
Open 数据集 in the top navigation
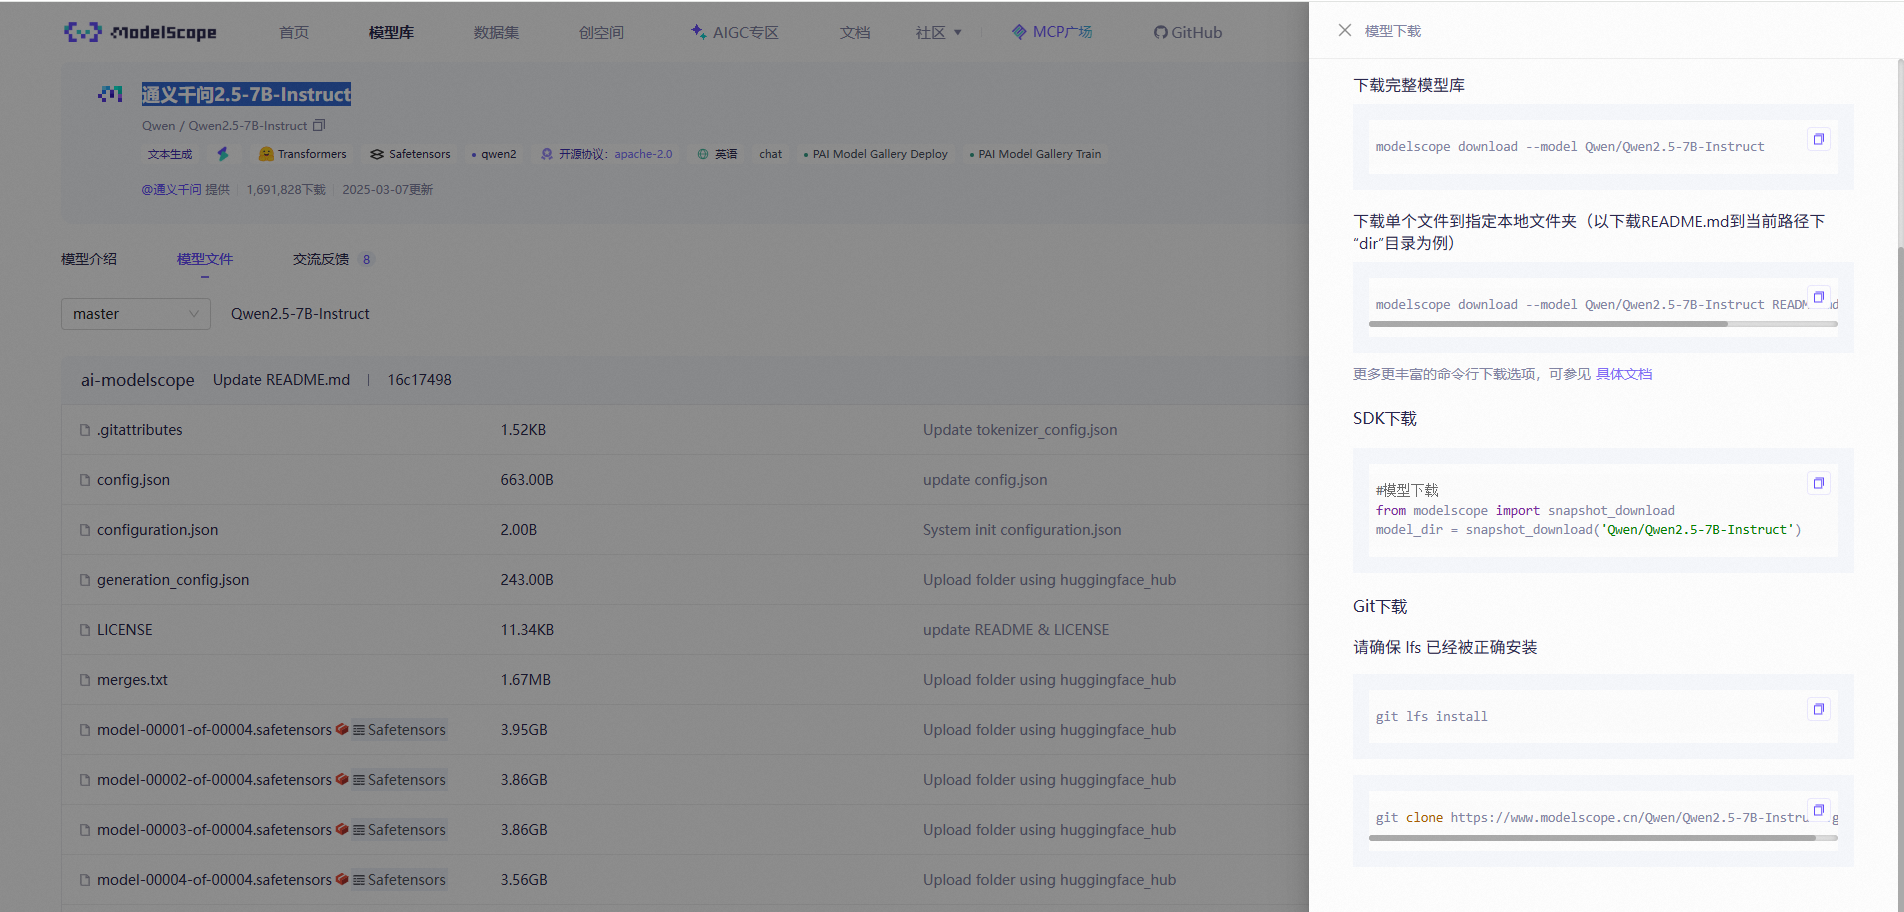pyautogui.click(x=496, y=33)
